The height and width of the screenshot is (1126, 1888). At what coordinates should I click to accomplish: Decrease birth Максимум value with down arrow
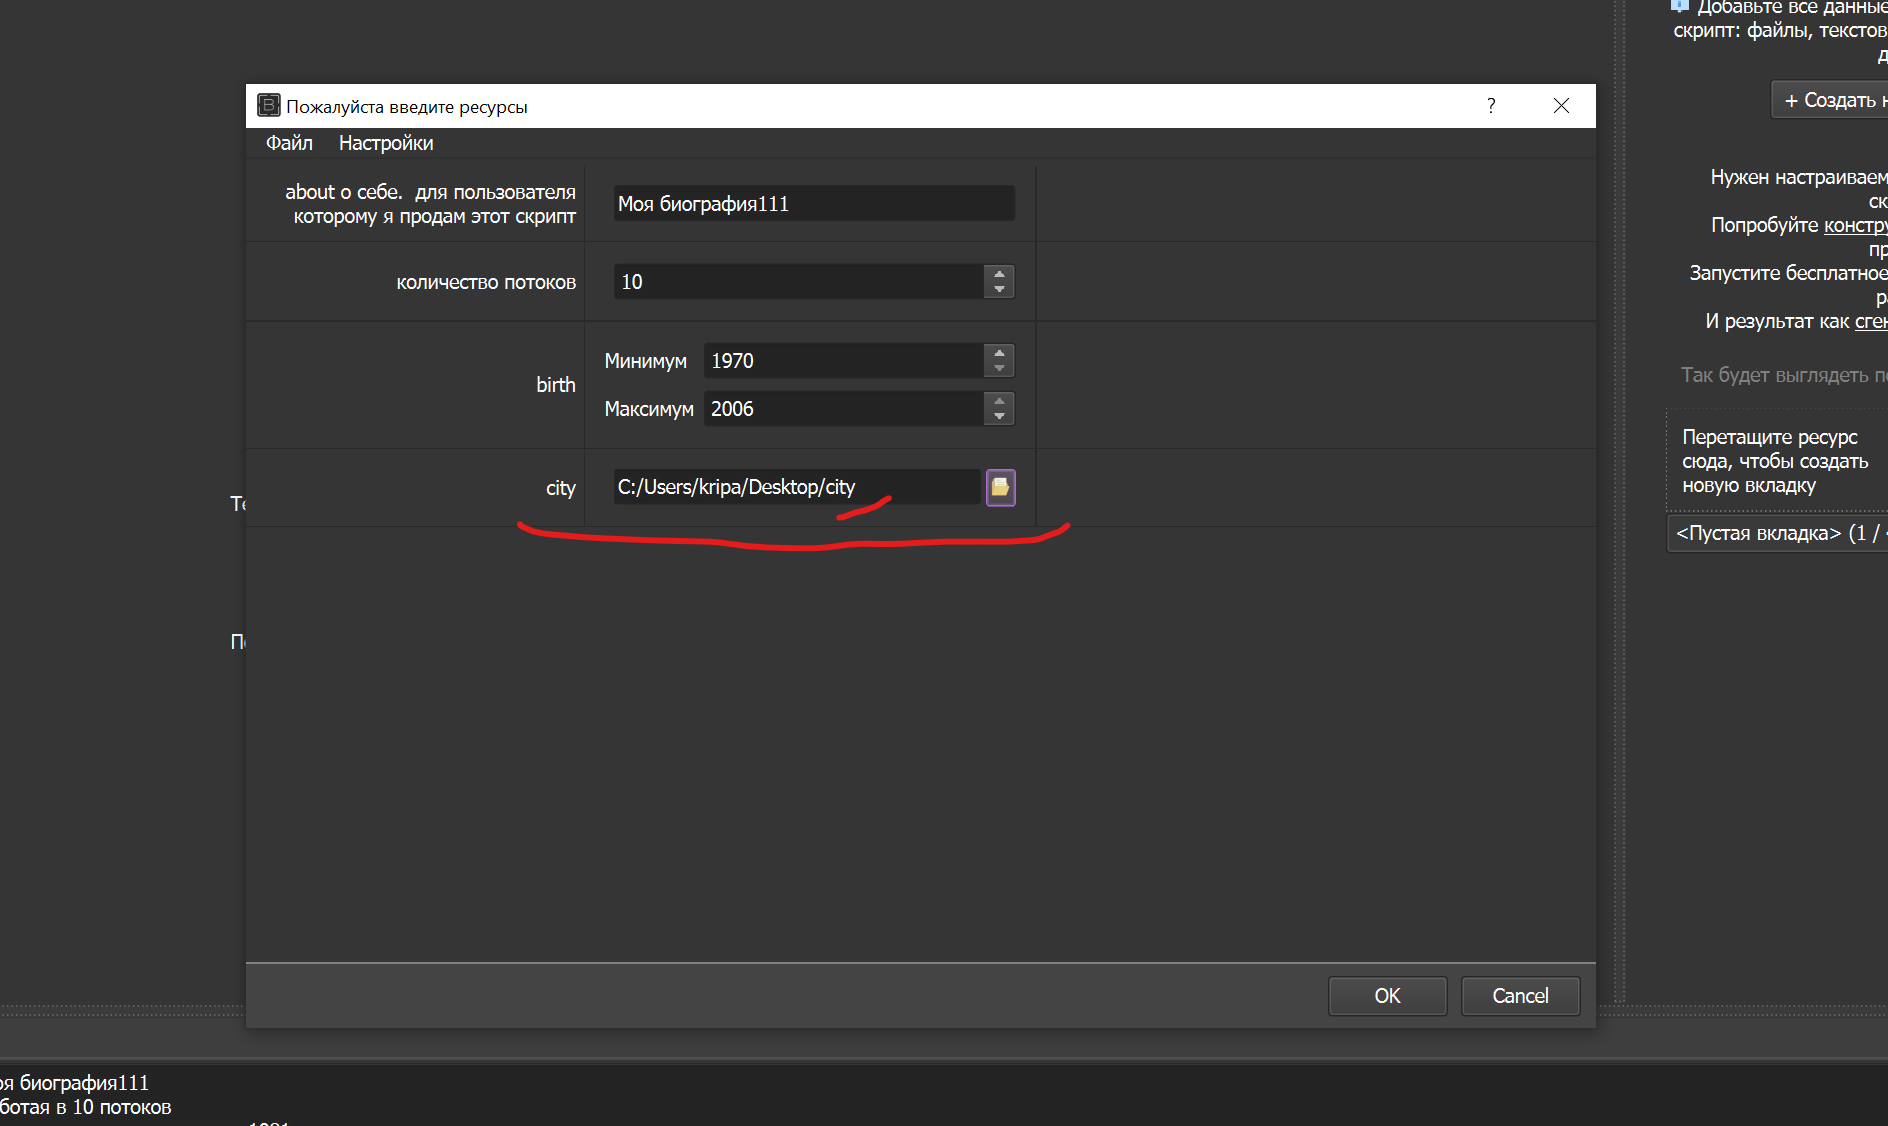pyautogui.click(x=999, y=417)
